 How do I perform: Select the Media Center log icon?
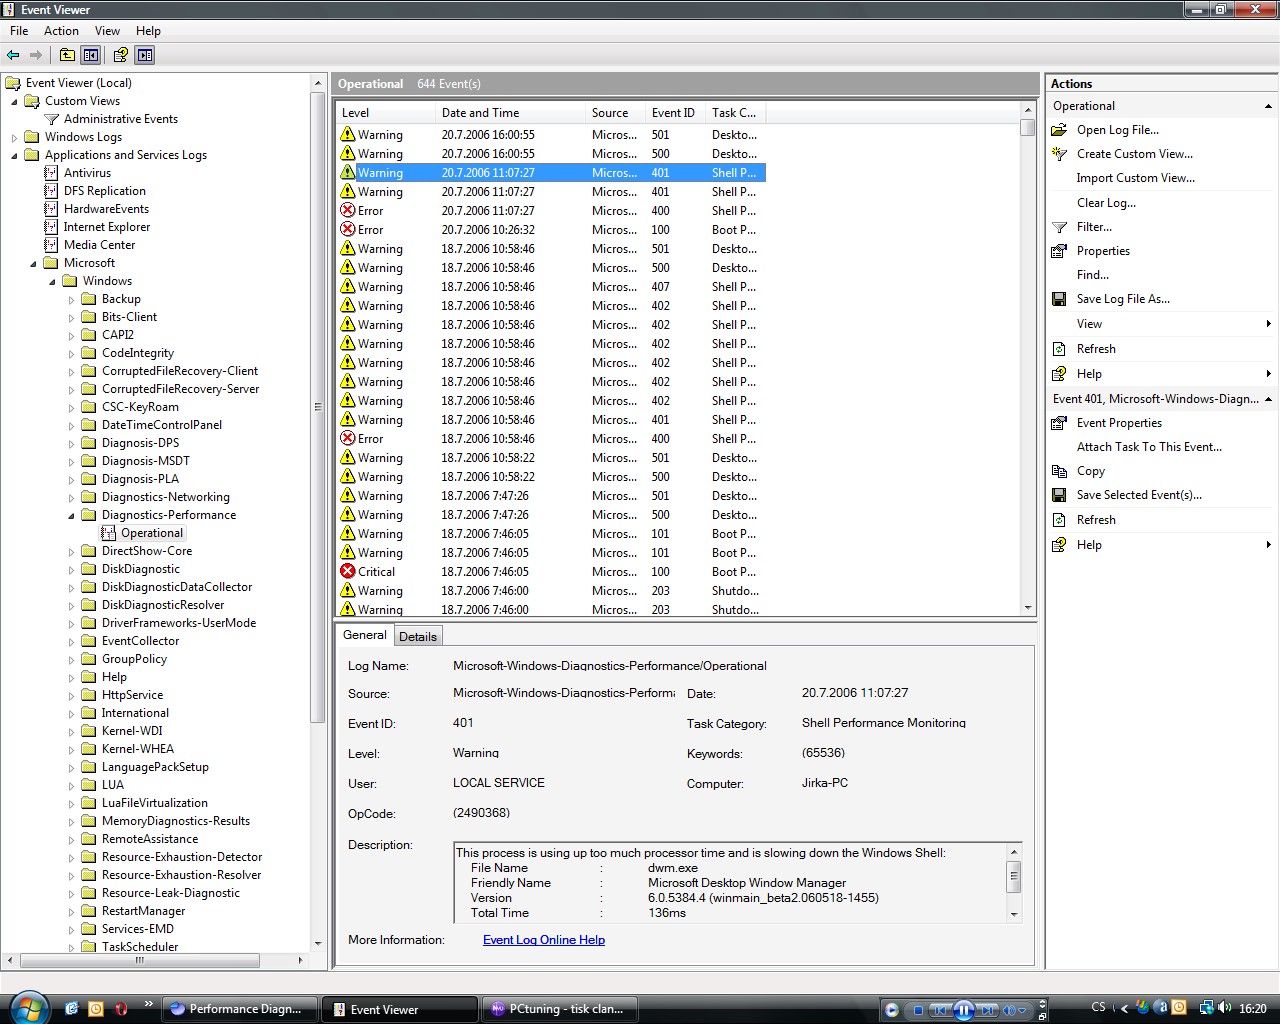[x=52, y=245]
